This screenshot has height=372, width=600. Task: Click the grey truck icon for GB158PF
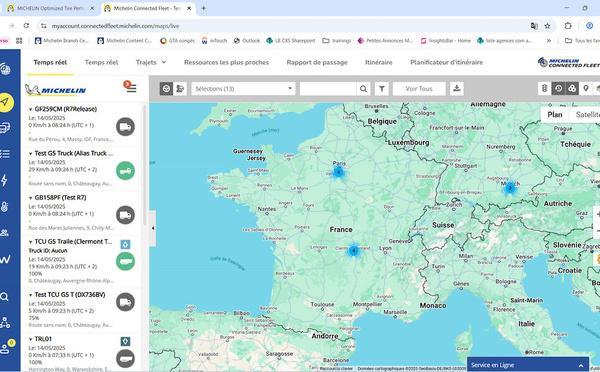126,215
